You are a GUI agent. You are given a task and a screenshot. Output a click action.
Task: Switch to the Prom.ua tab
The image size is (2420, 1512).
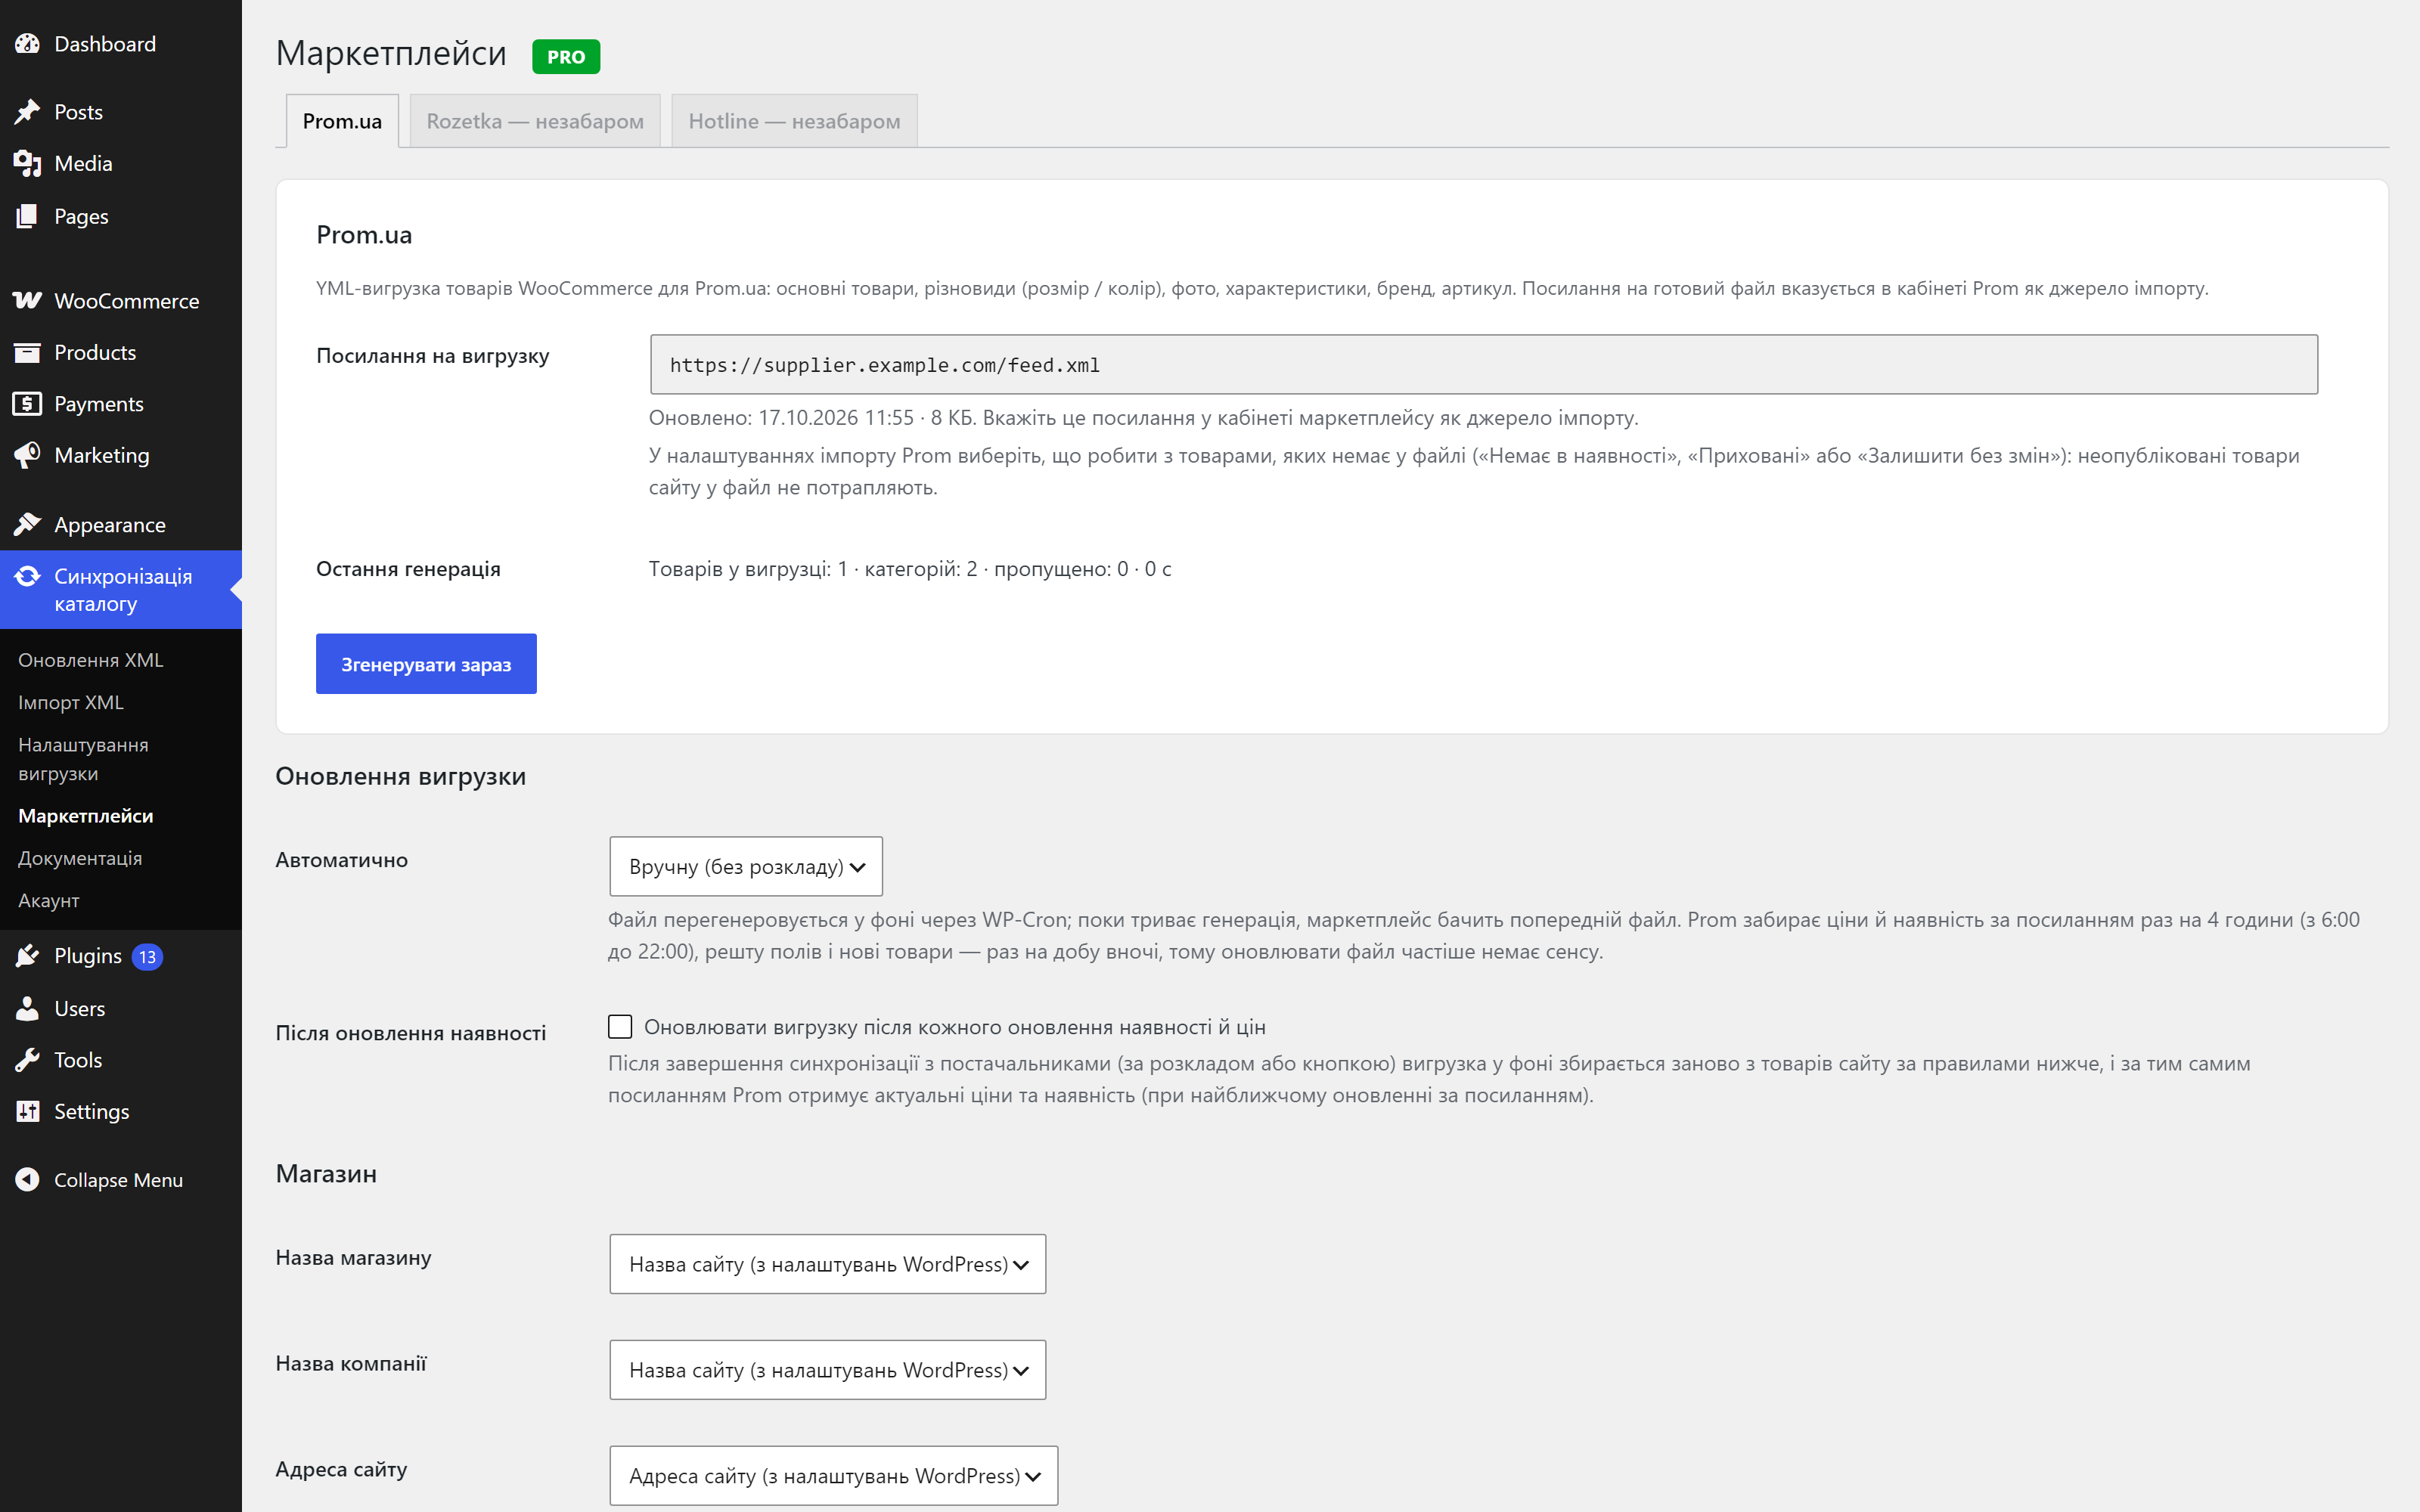click(x=342, y=121)
